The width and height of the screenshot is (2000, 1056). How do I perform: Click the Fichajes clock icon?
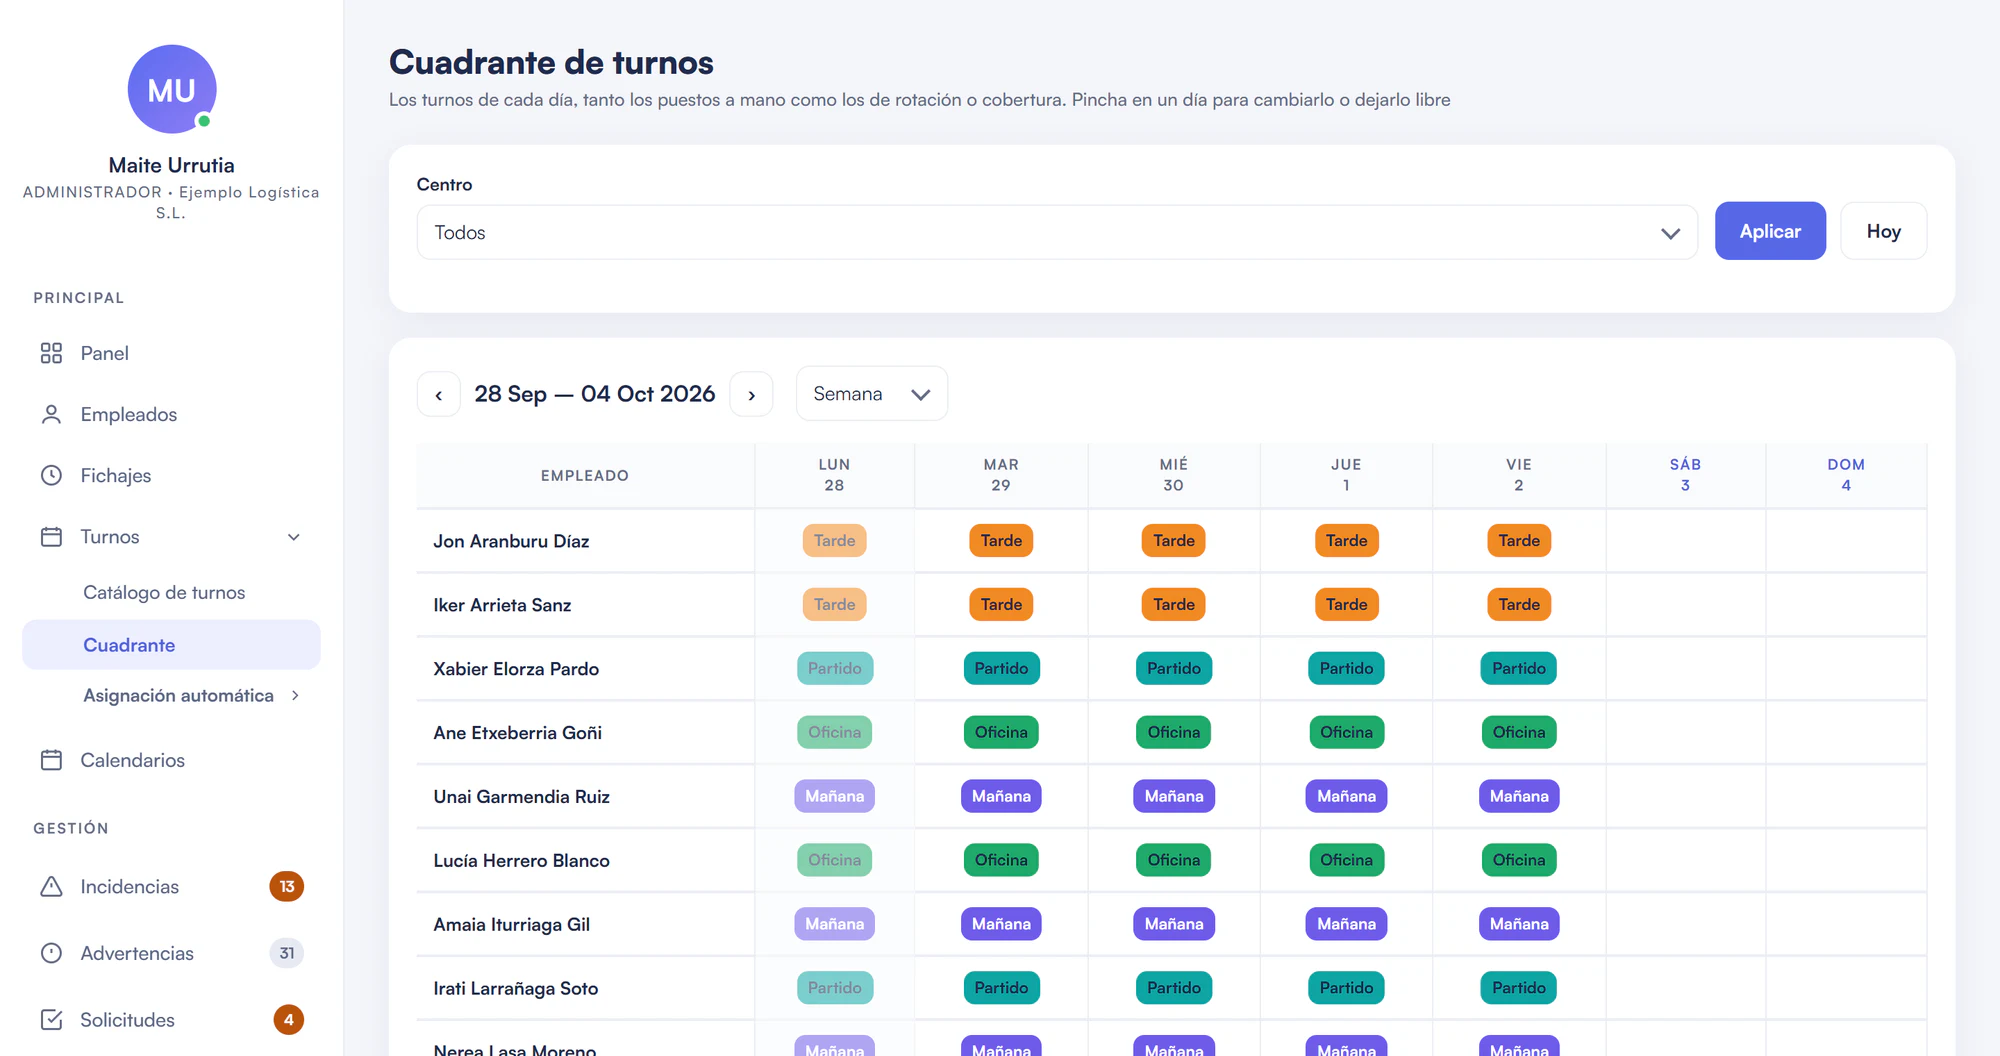pyautogui.click(x=51, y=475)
